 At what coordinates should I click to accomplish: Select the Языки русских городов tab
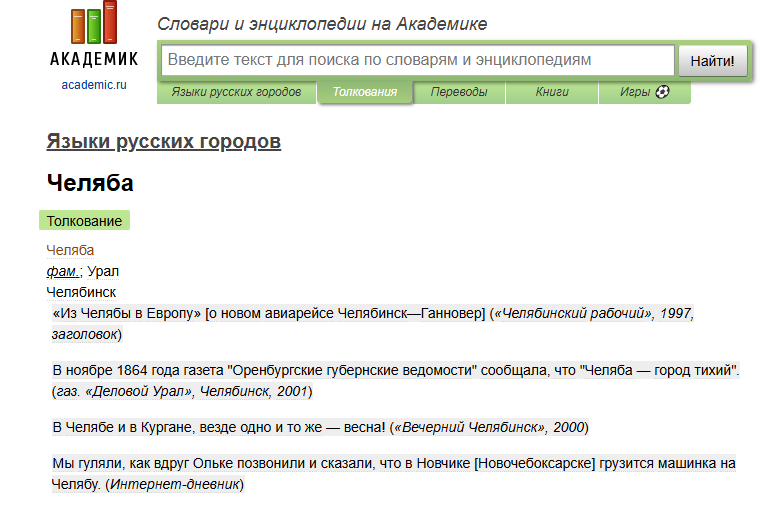coord(236,92)
